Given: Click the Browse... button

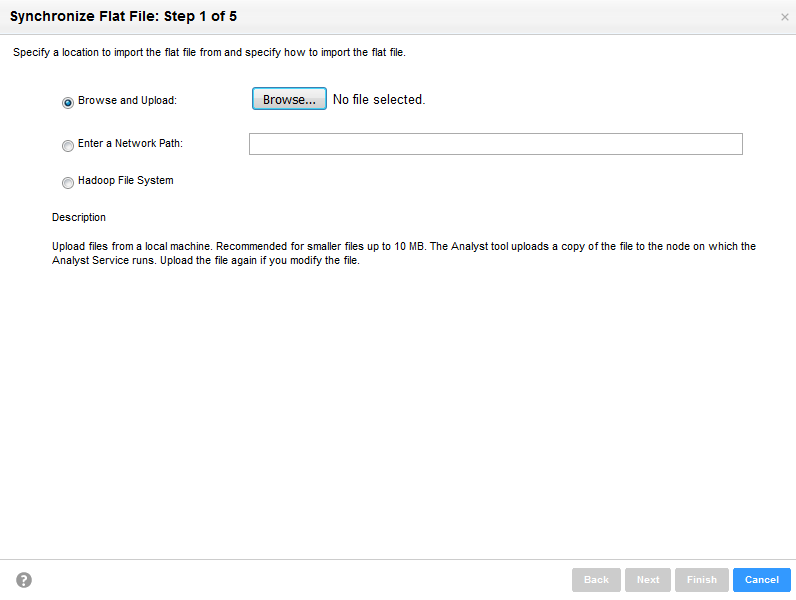Looking at the screenshot, I should (289, 99).
